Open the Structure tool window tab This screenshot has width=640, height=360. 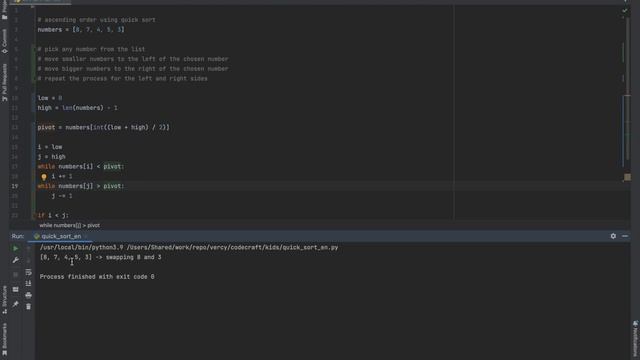[4, 300]
